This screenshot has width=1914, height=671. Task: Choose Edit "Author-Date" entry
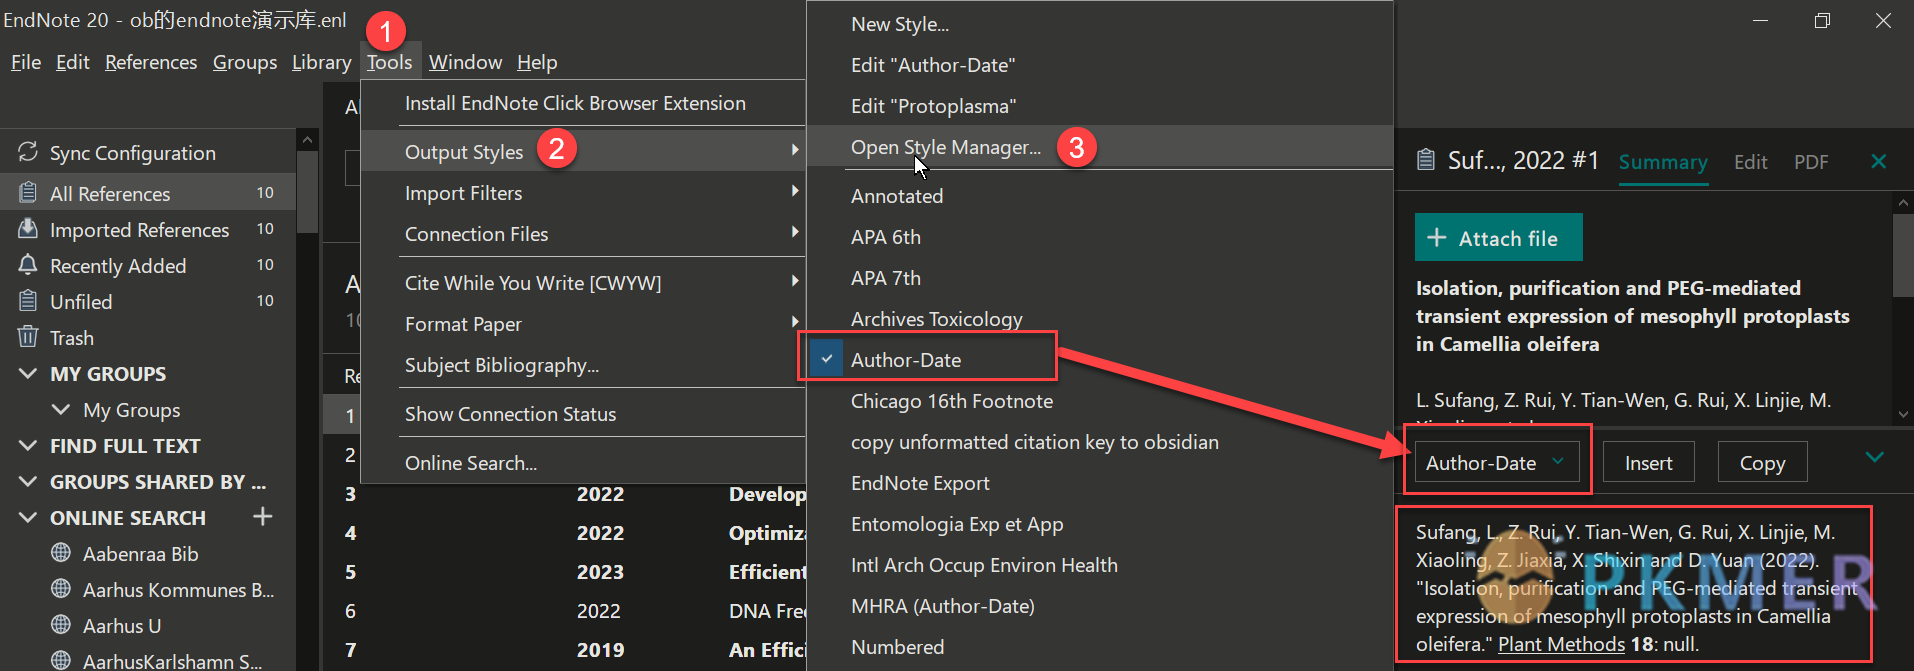(1099, 65)
